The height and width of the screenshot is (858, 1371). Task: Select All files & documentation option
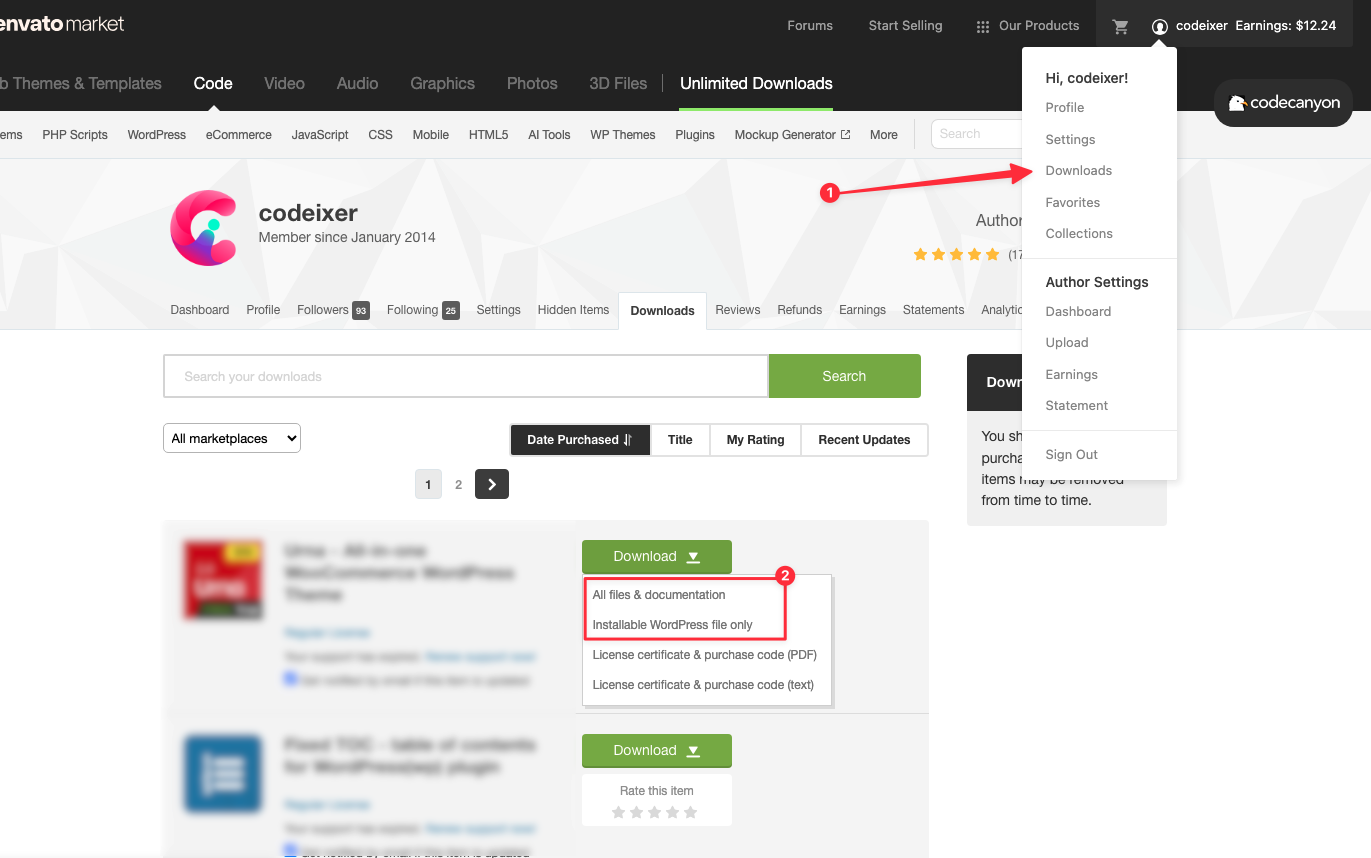click(x=659, y=595)
